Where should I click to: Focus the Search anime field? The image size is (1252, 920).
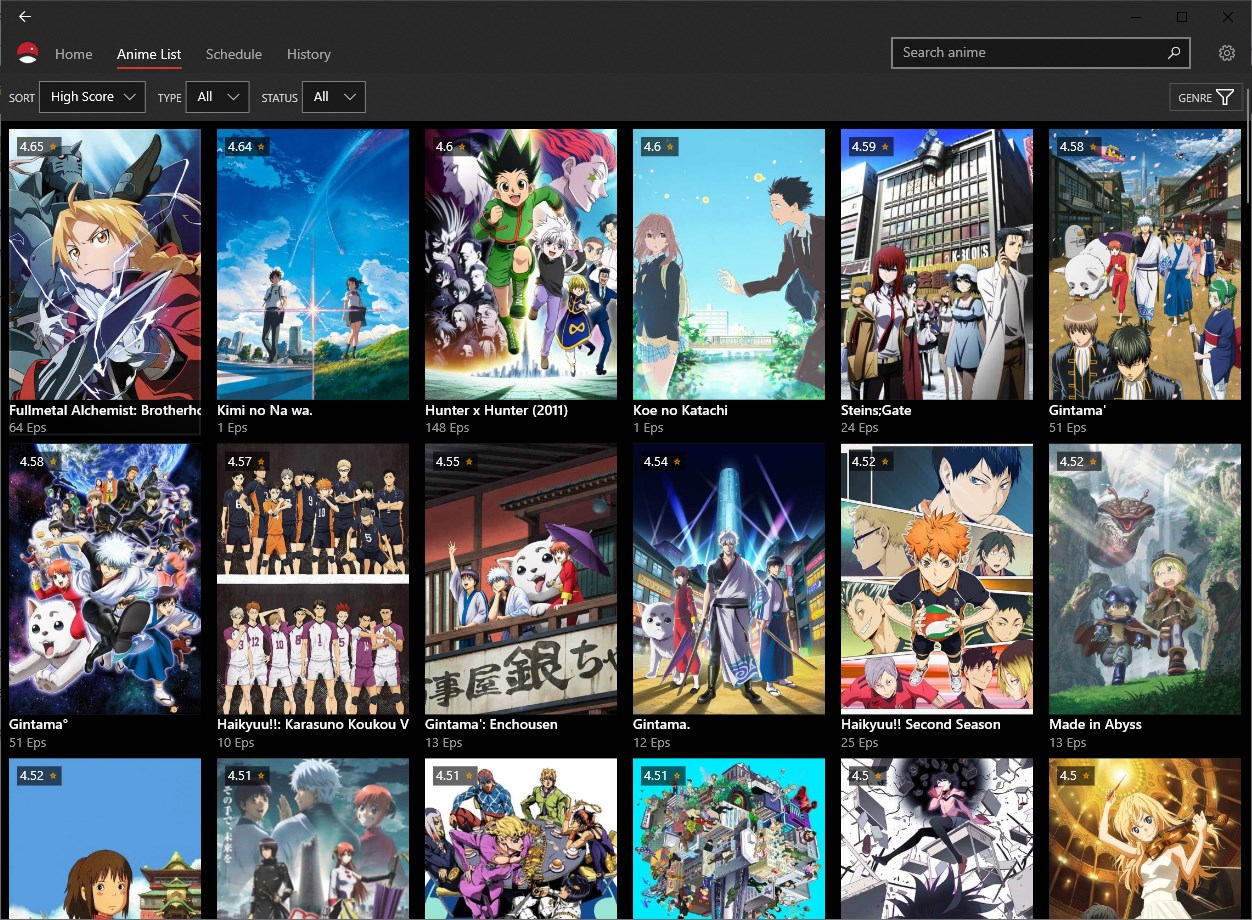pyautogui.click(x=1040, y=53)
